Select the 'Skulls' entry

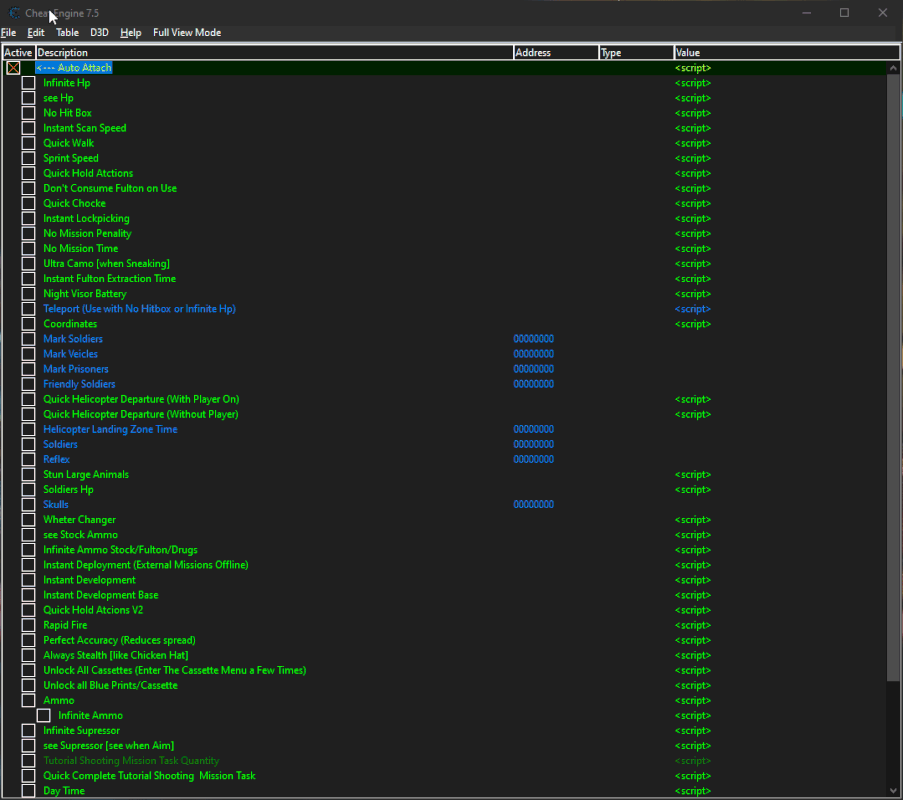pyautogui.click(x=56, y=505)
